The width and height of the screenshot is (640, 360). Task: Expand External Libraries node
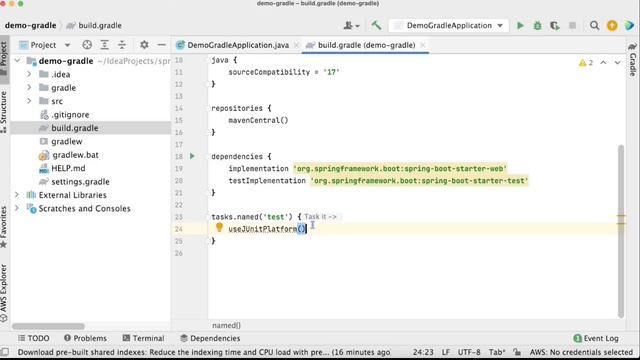[x=17, y=195]
